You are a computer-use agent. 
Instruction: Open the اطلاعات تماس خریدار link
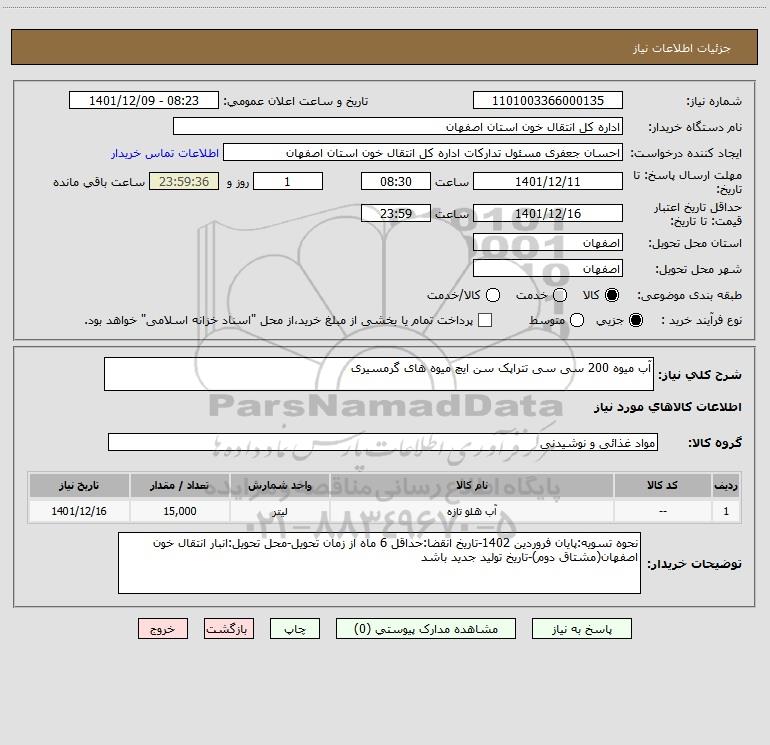[x=165, y=153]
